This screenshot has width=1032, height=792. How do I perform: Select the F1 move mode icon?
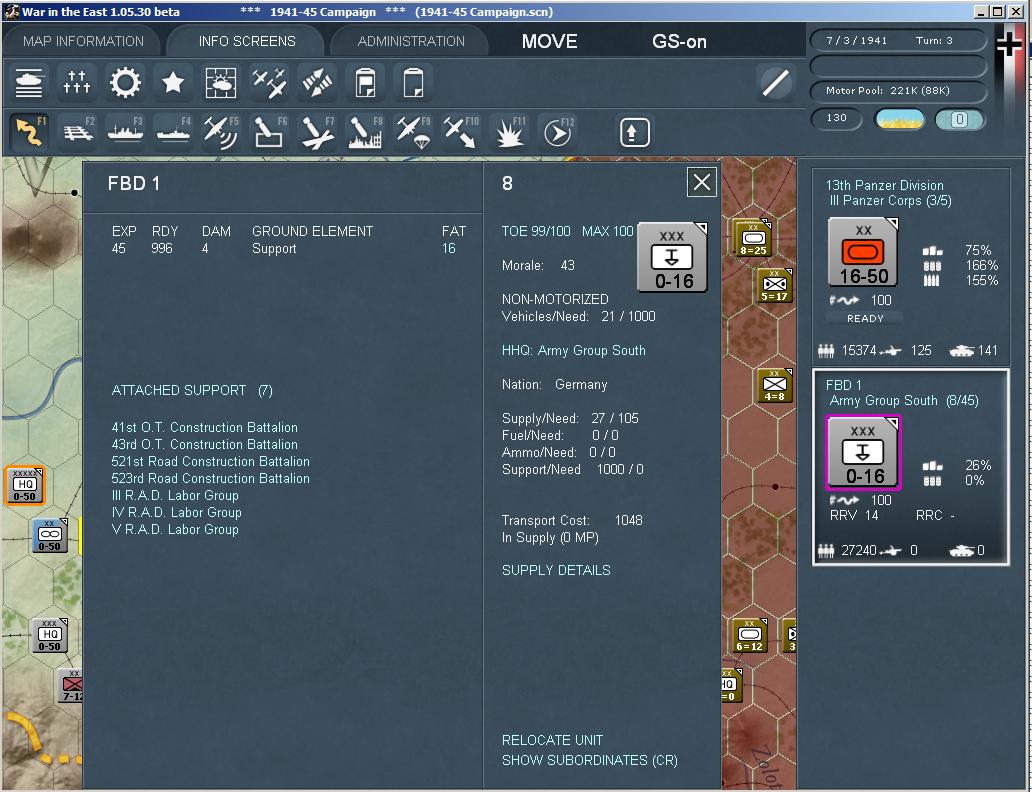[x=30, y=131]
